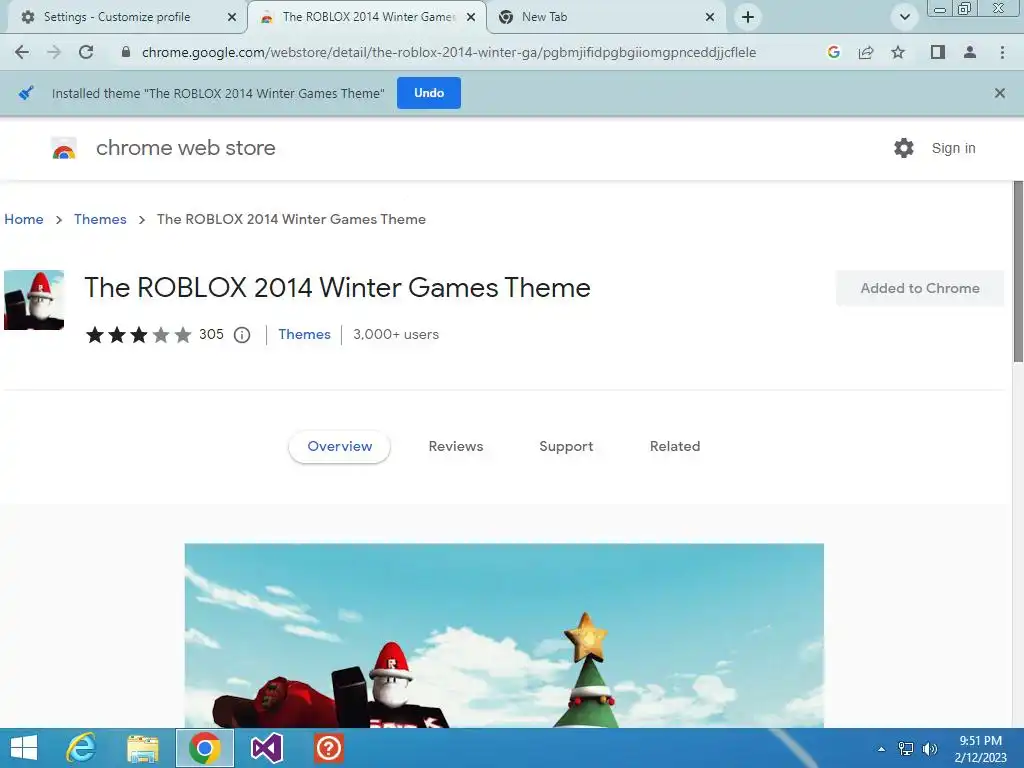Click the address bar URL

pos(449,52)
